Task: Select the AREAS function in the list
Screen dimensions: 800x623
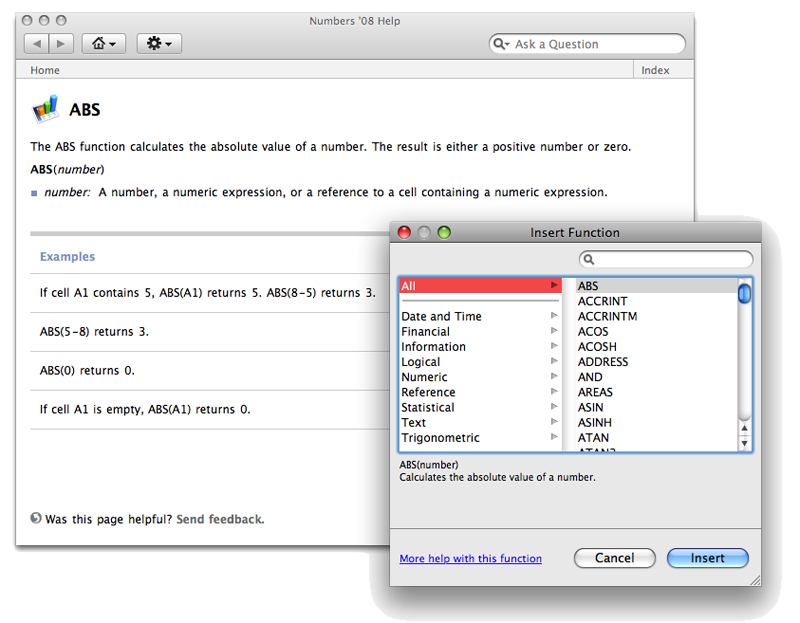Action: point(657,392)
